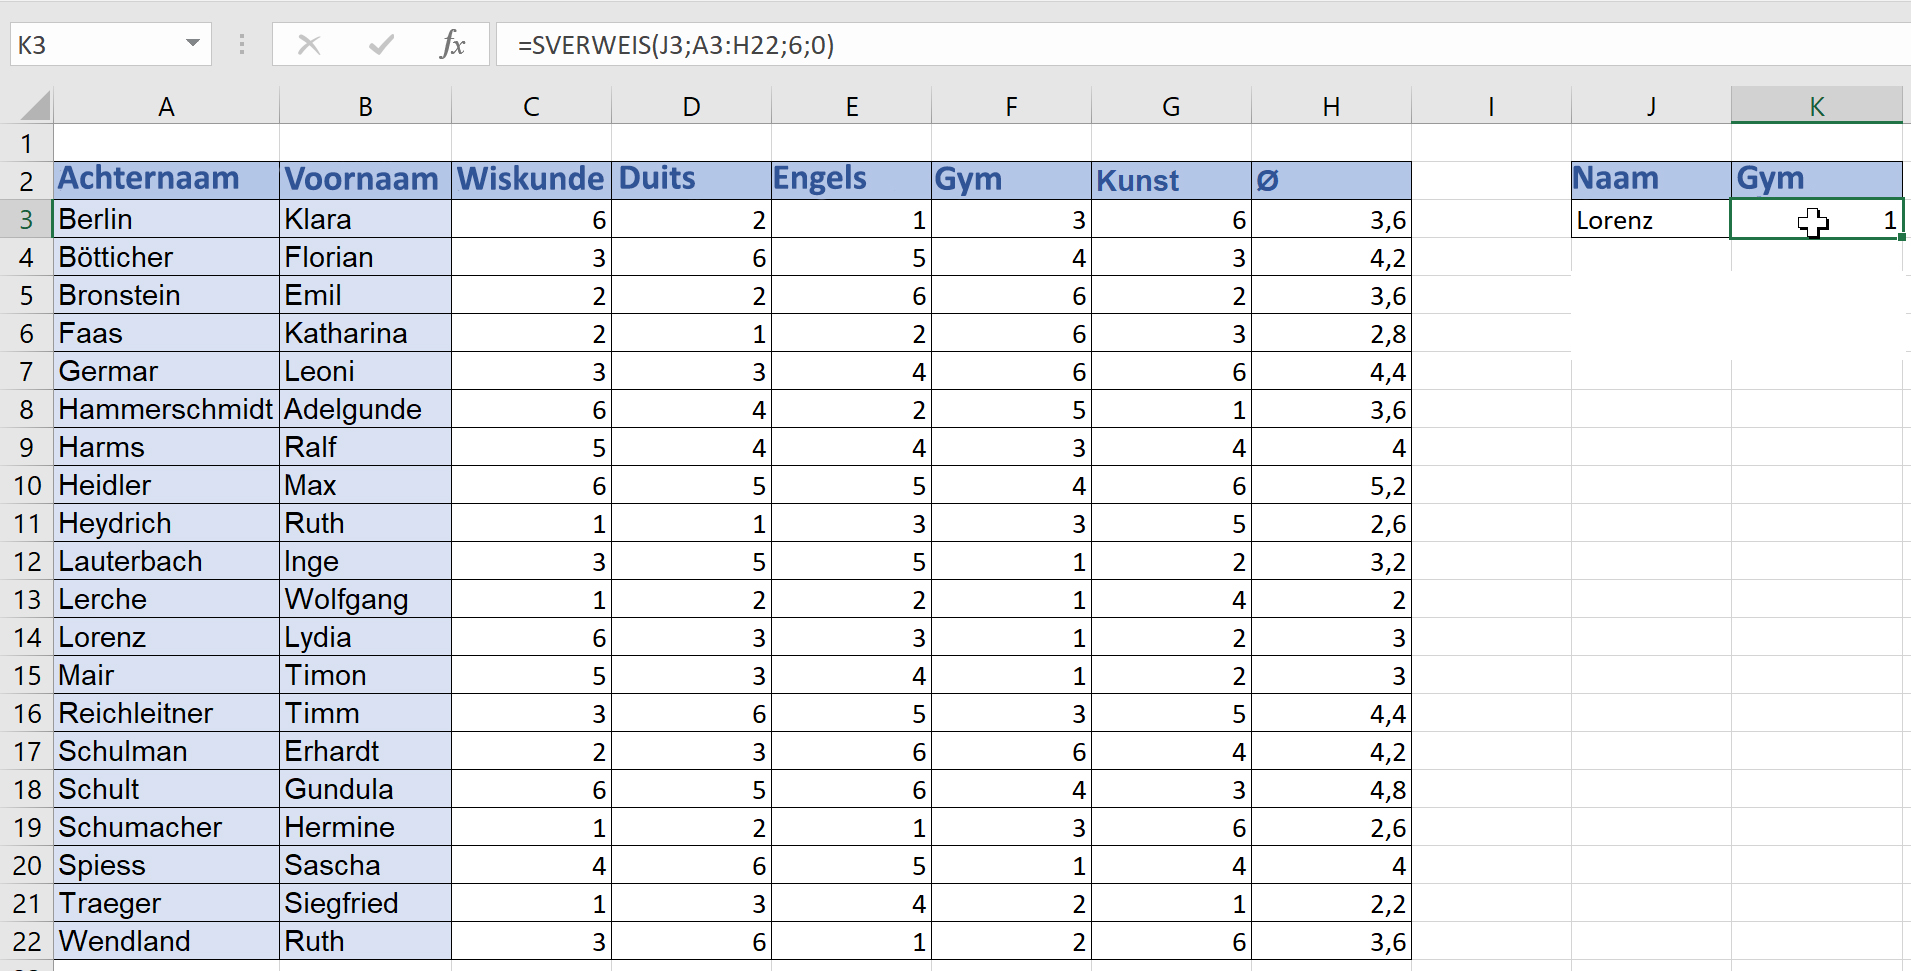Click the Ø average header cell
Screen dimensions: 1911x971
coord(1331,180)
